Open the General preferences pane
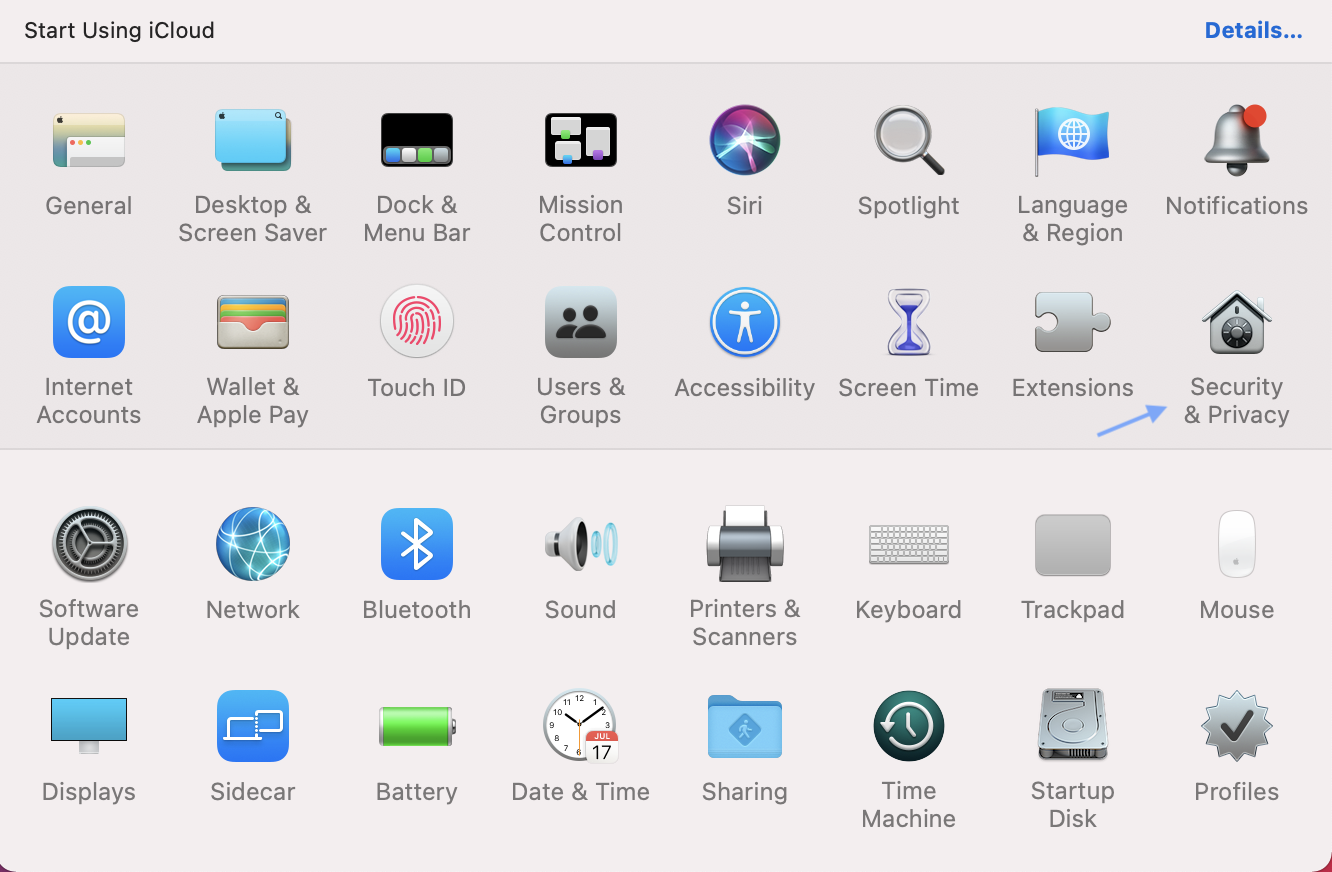 click(x=89, y=140)
